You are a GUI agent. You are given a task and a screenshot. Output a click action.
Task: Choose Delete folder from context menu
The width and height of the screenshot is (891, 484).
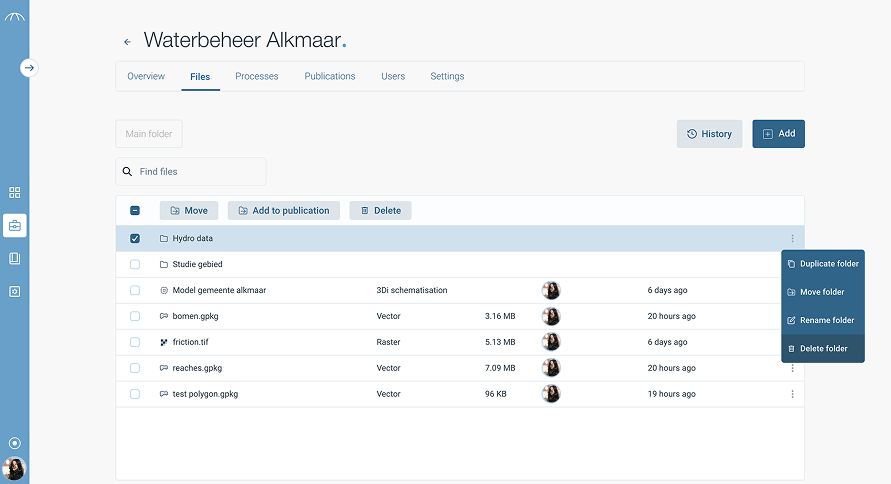(822, 349)
